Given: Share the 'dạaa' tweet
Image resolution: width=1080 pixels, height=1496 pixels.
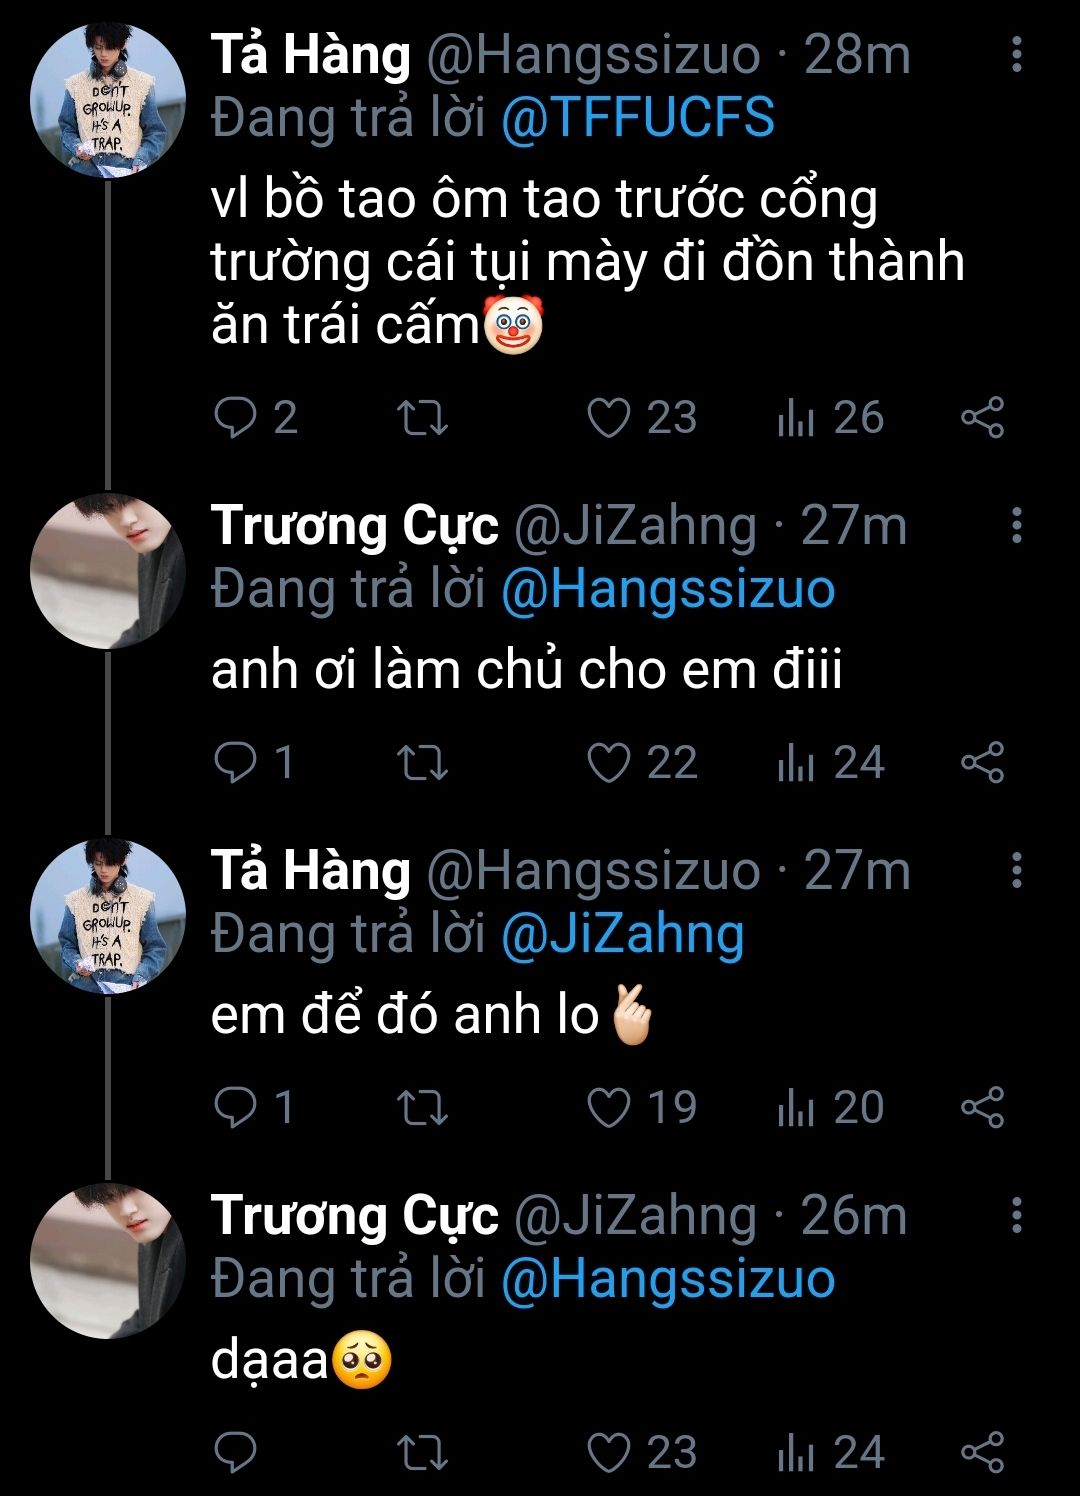Looking at the screenshot, I should tap(982, 1453).
